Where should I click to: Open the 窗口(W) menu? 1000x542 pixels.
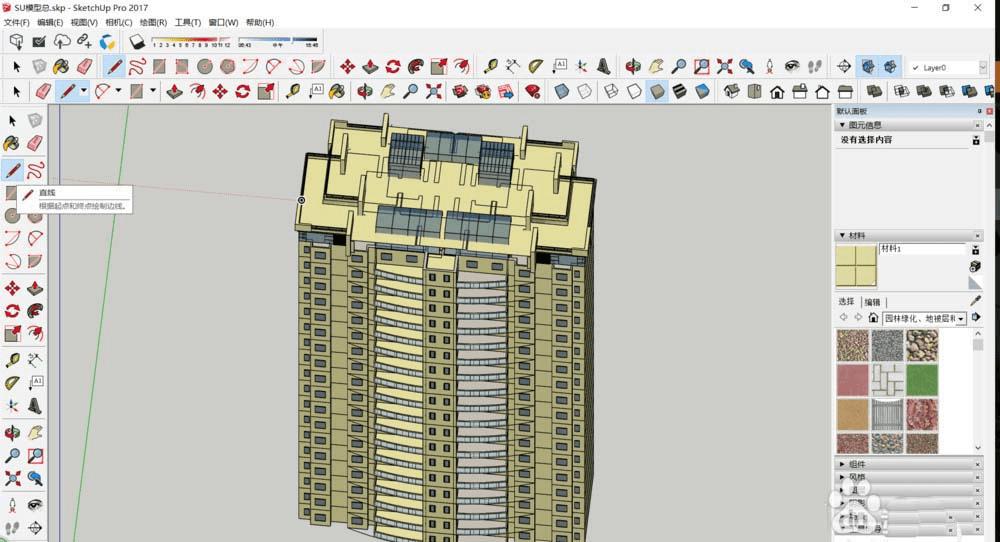pos(223,22)
